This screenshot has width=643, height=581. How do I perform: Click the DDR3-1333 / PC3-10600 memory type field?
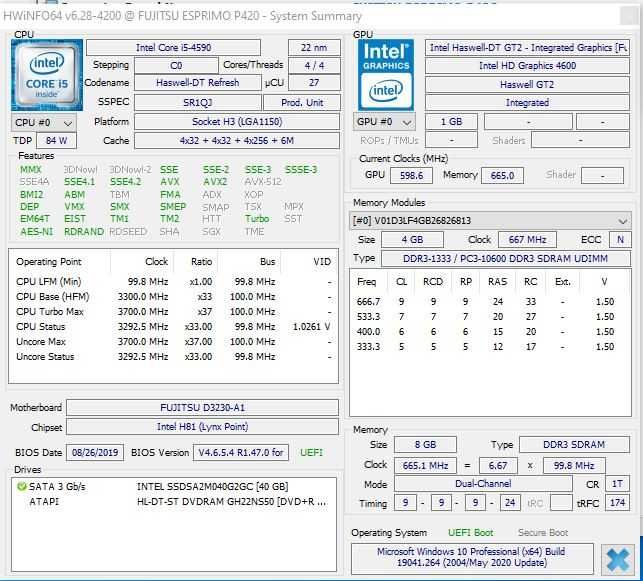click(x=506, y=259)
